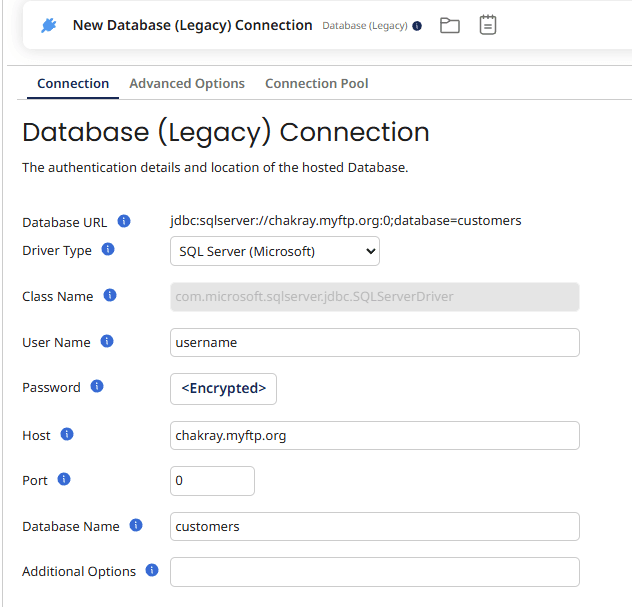Open the notes clipboard icon
Viewport: 632px width, 607px height.
click(487, 25)
